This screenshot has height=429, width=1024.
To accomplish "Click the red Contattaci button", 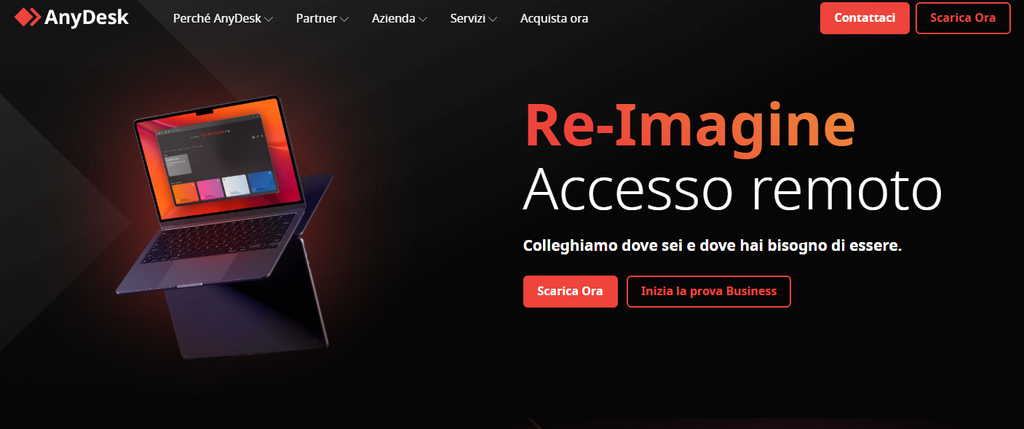I will pyautogui.click(x=865, y=18).
